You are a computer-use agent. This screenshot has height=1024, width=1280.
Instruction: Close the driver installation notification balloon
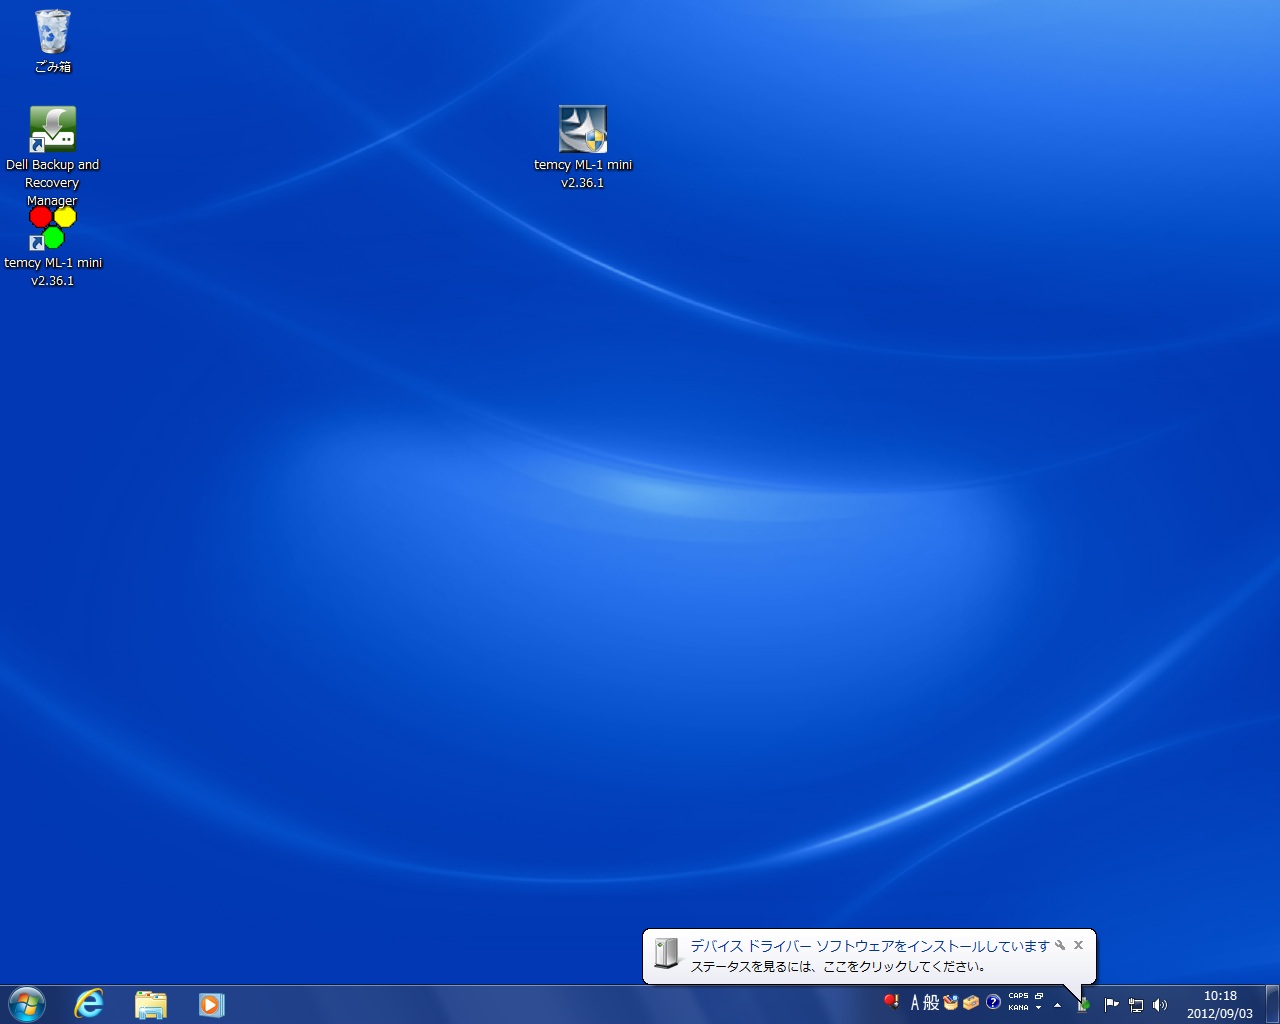click(1078, 945)
